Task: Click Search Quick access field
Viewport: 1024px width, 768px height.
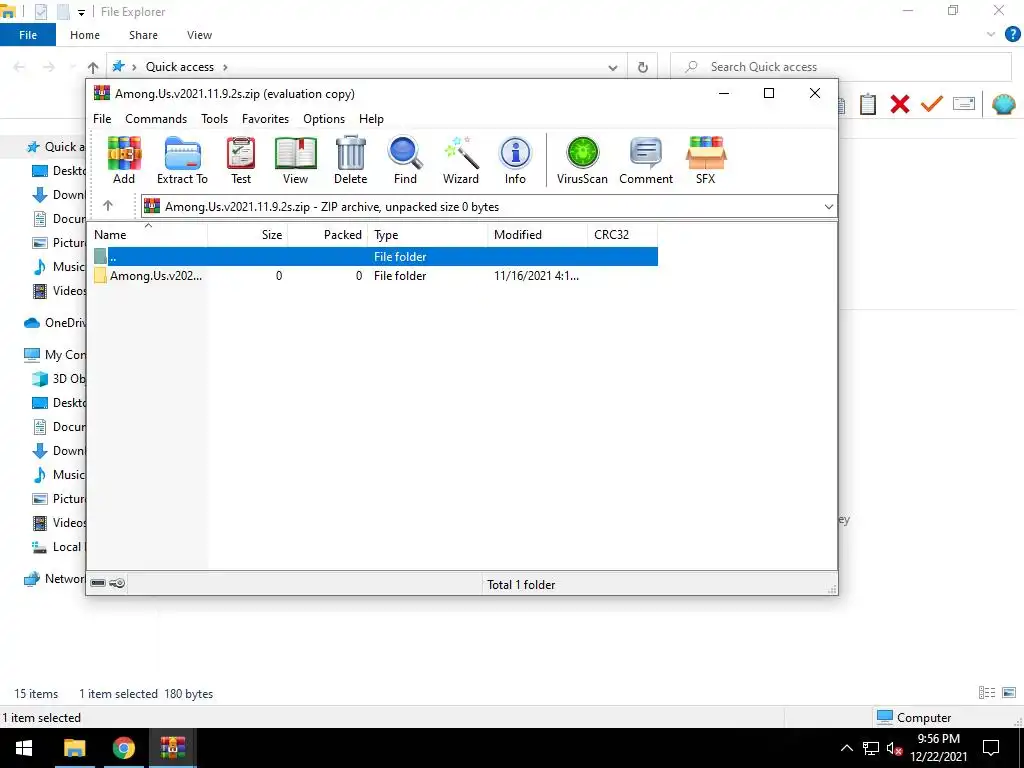Action: (x=840, y=67)
